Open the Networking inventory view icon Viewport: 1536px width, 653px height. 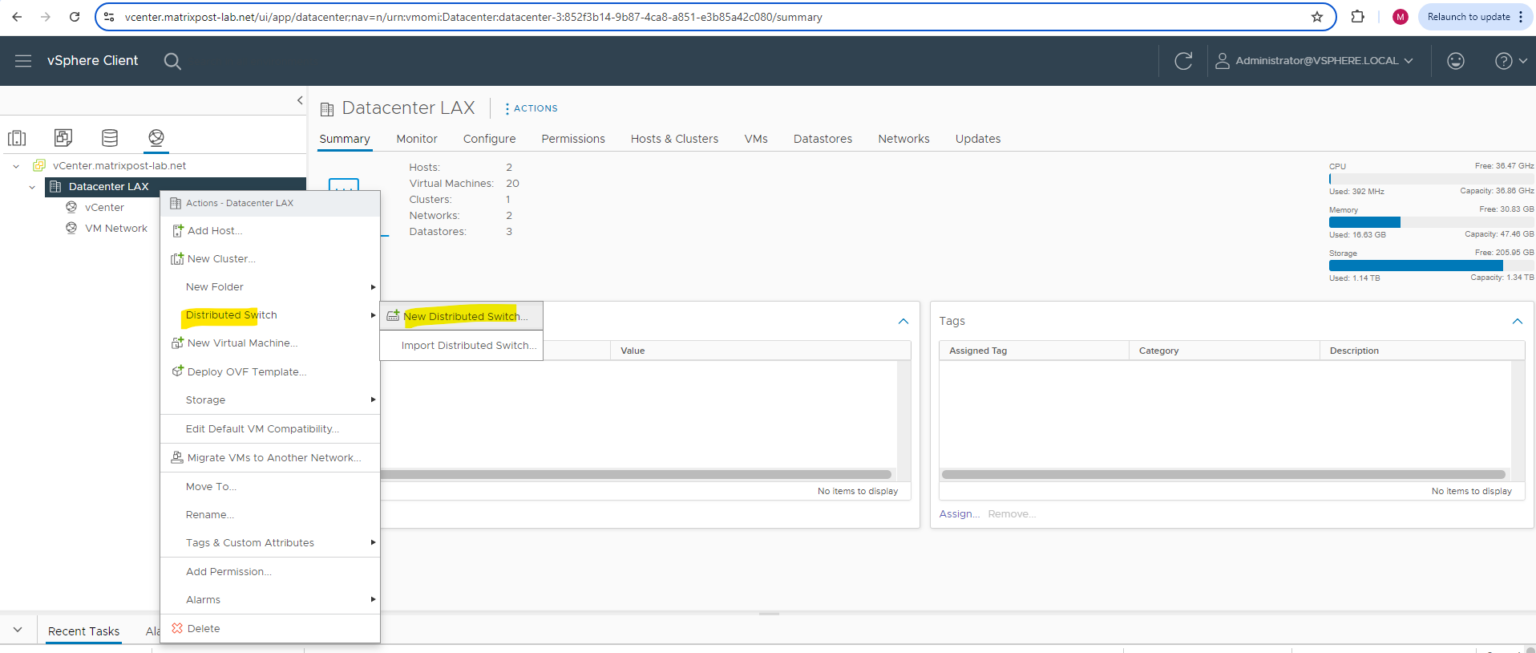(154, 138)
